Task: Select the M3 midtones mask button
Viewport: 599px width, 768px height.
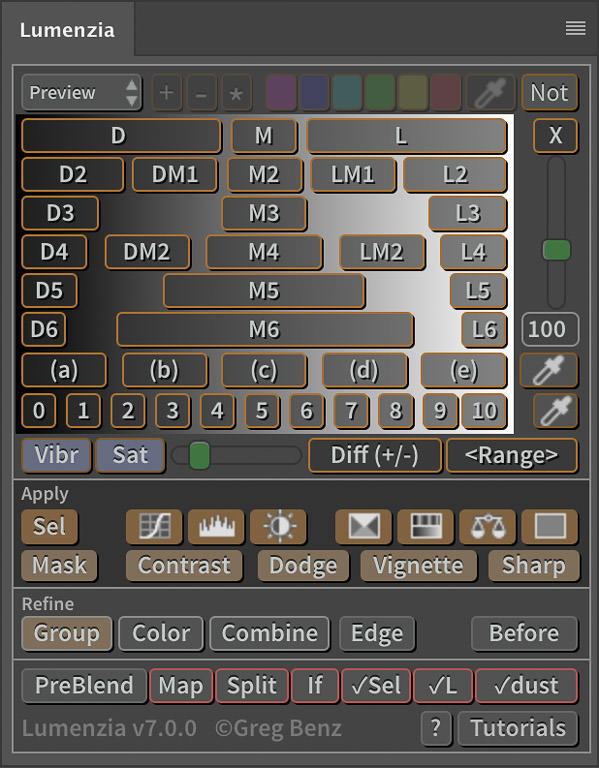Action: click(x=264, y=213)
